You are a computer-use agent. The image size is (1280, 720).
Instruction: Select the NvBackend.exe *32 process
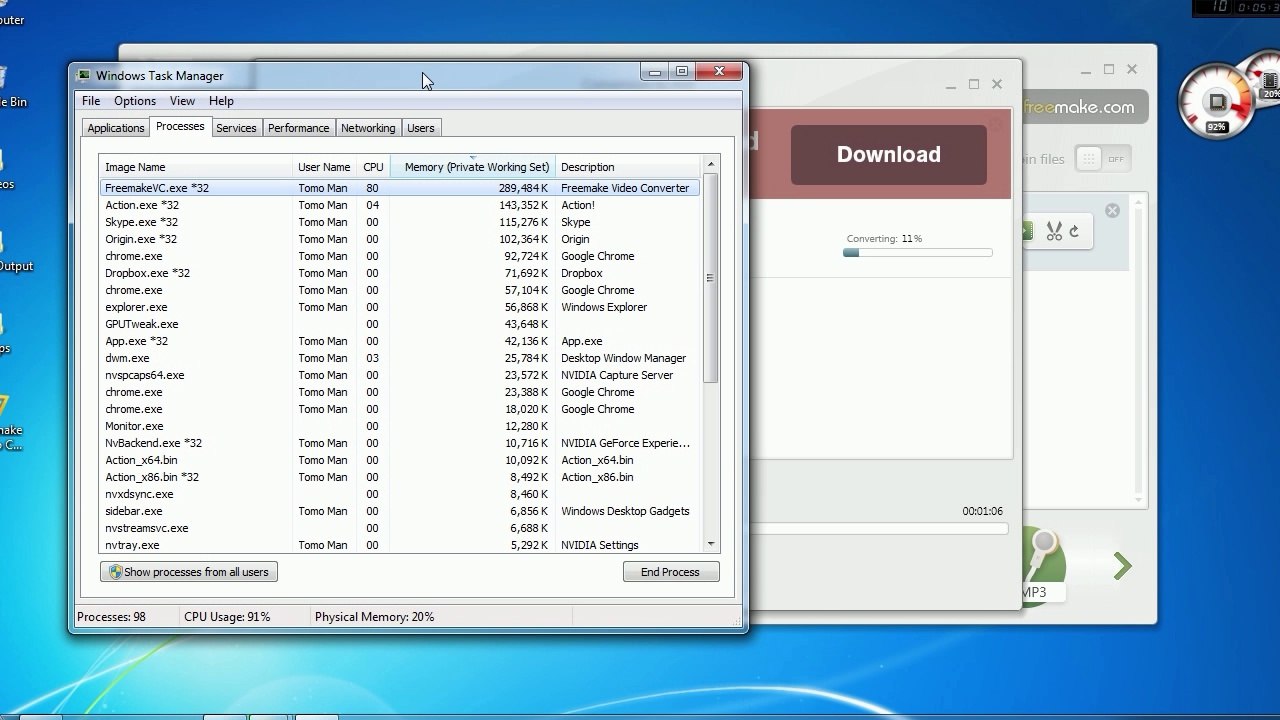pos(400,443)
